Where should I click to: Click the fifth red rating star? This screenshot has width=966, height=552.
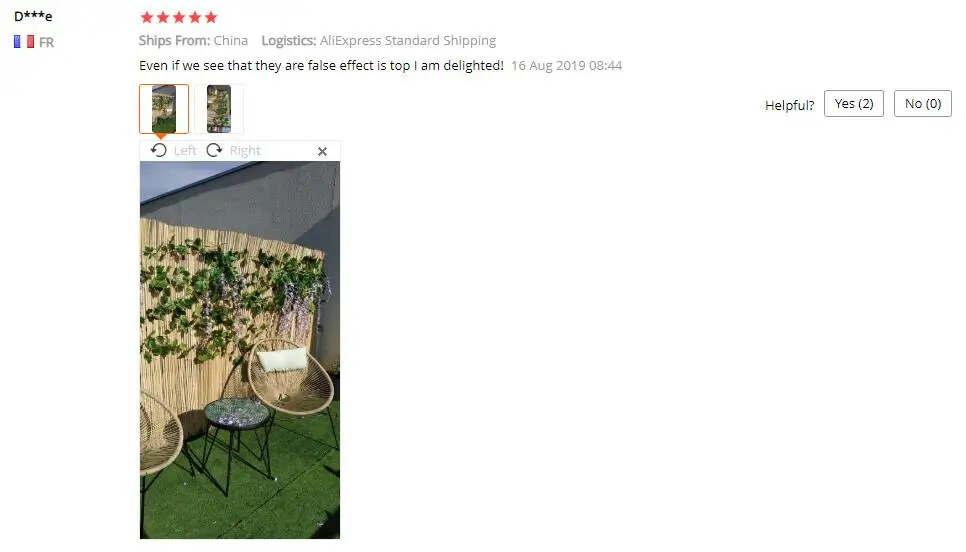tap(211, 17)
